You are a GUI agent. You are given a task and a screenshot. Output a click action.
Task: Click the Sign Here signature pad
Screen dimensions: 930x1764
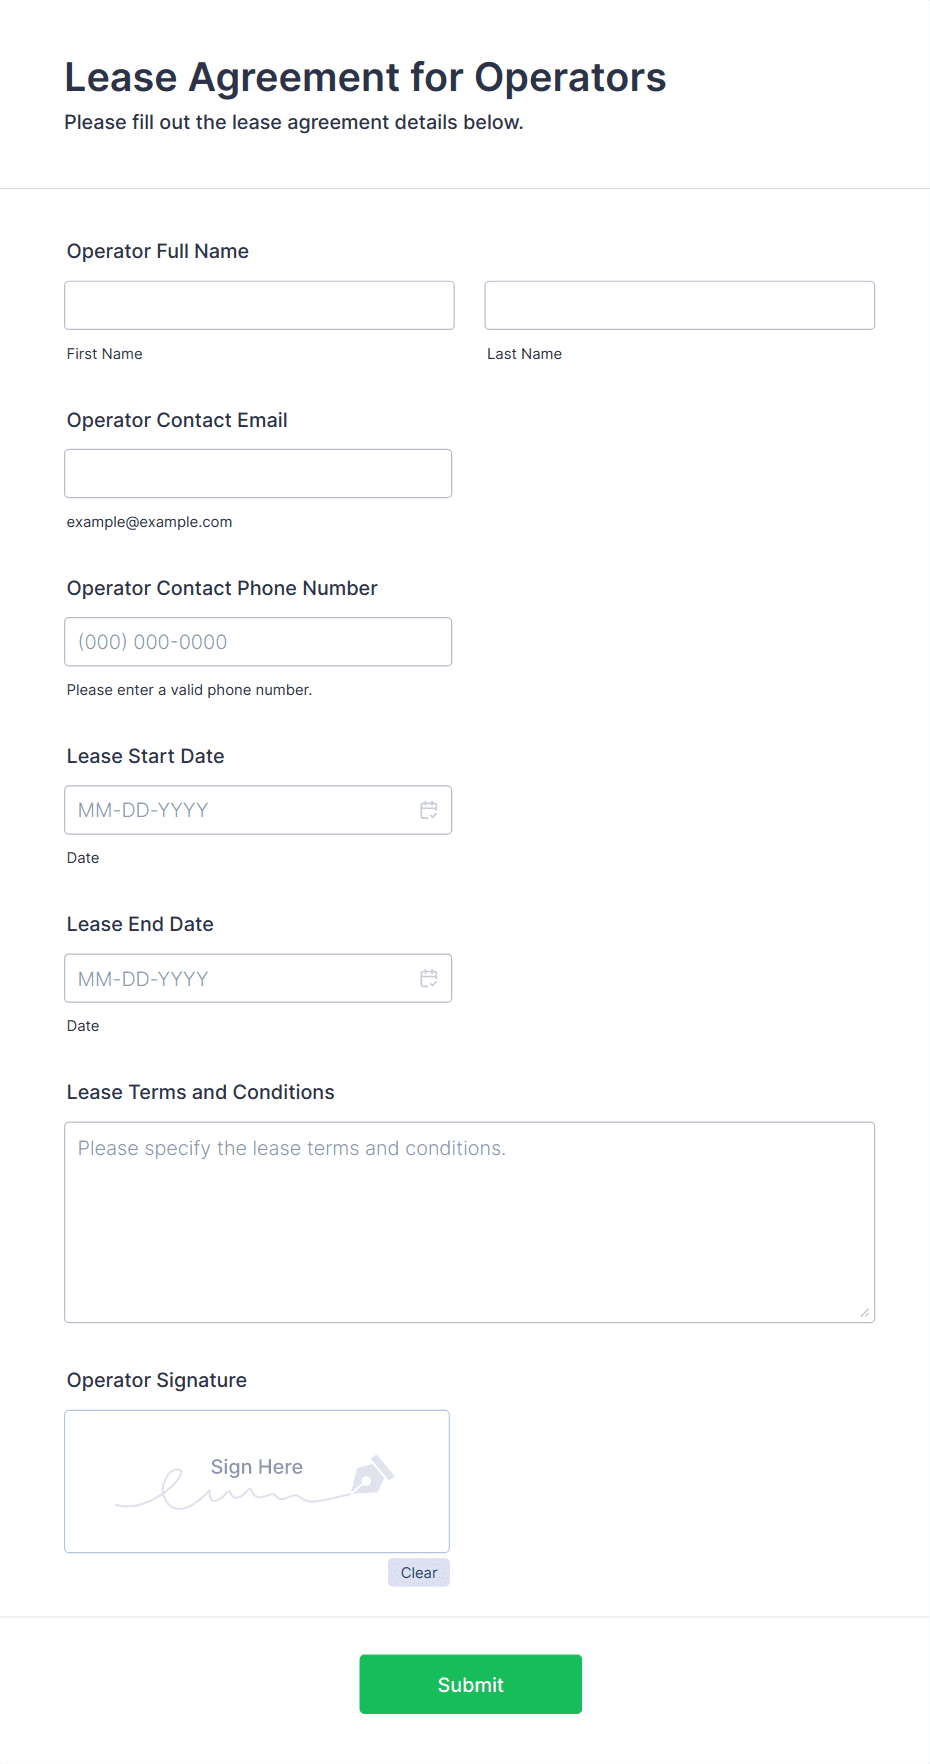pos(256,1481)
